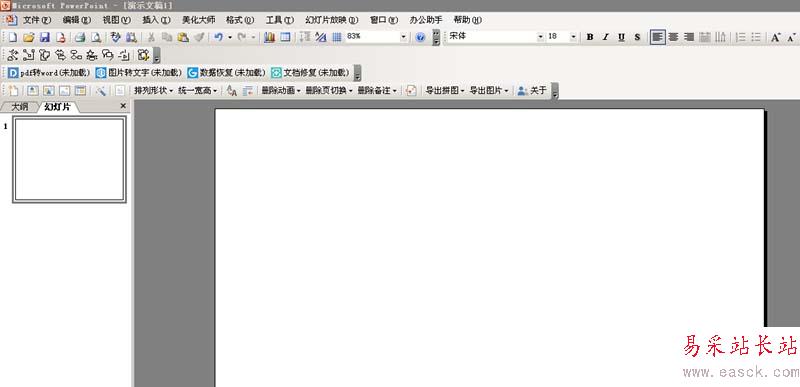Select Align Right
Viewport: 800px width, 387px height.
689,37
